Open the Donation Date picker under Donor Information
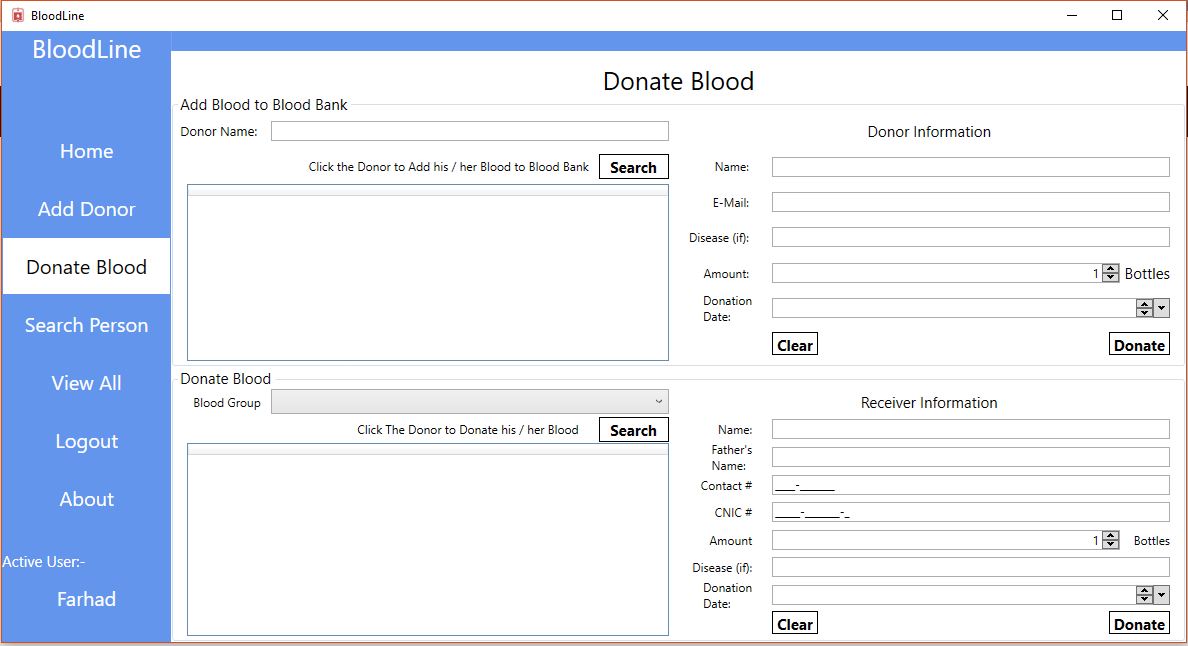1188x646 pixels. pyautogui.click(x=1161, y=307)
